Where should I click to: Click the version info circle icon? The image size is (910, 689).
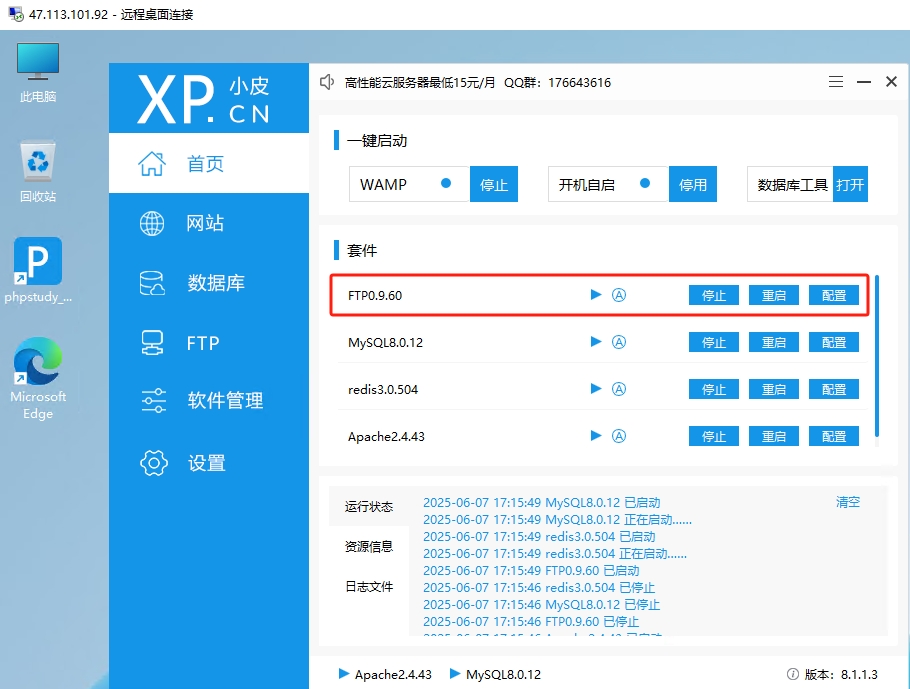[x=793, y=674]
